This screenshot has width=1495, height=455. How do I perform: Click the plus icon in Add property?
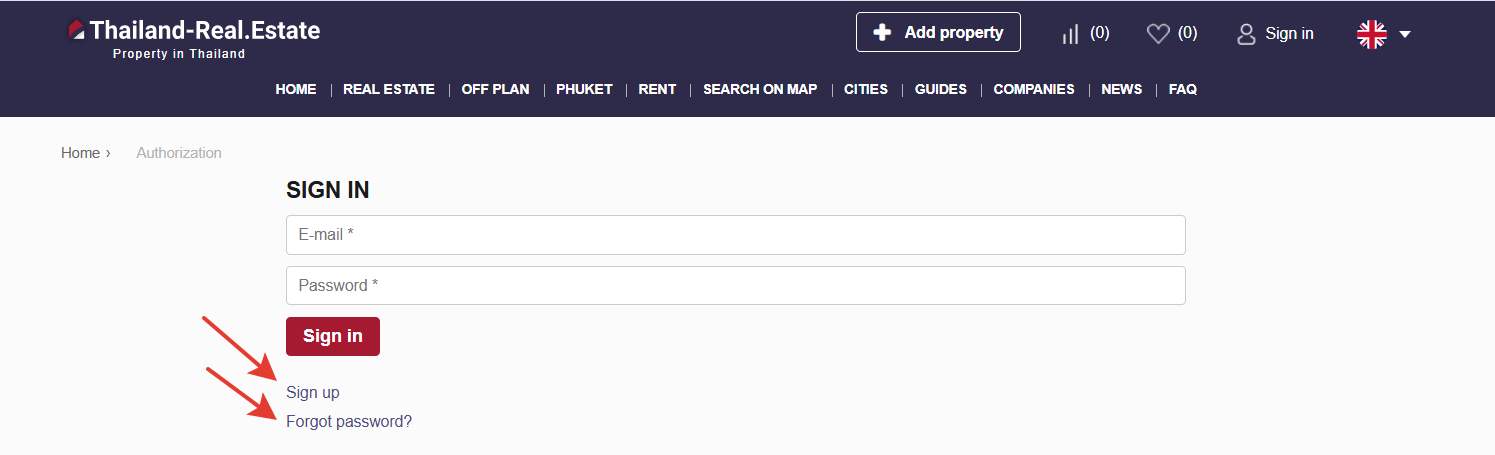coord(882,33)
